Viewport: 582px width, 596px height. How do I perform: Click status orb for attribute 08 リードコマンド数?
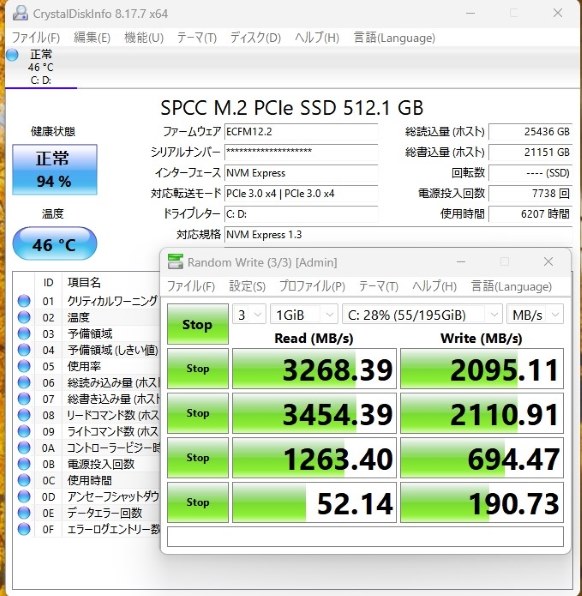tap(24, 415)
